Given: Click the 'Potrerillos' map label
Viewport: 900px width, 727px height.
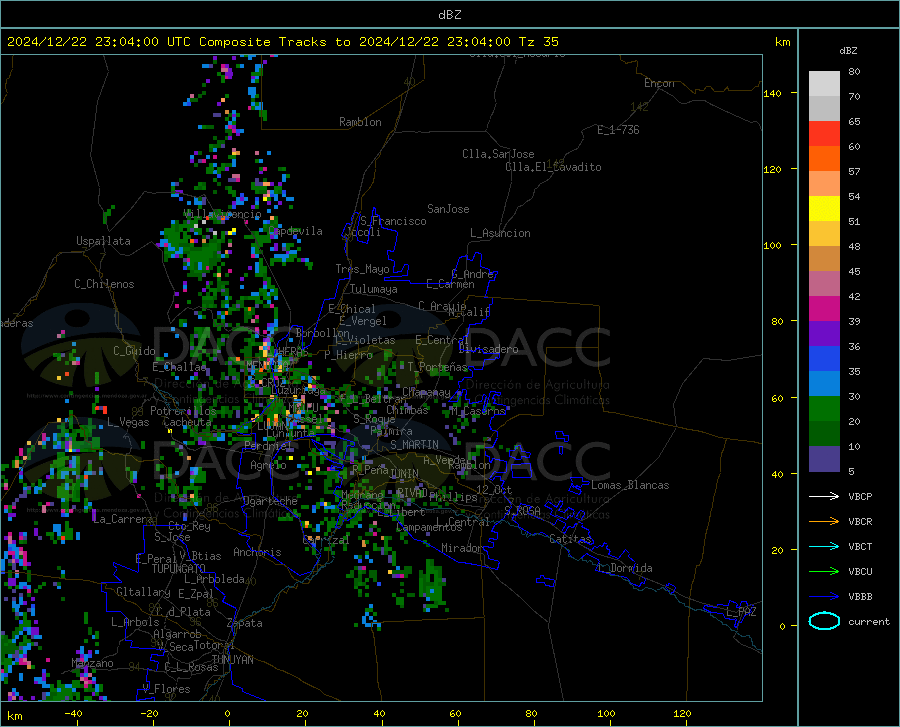Looking at the screenshot, I should pos(183,411).
